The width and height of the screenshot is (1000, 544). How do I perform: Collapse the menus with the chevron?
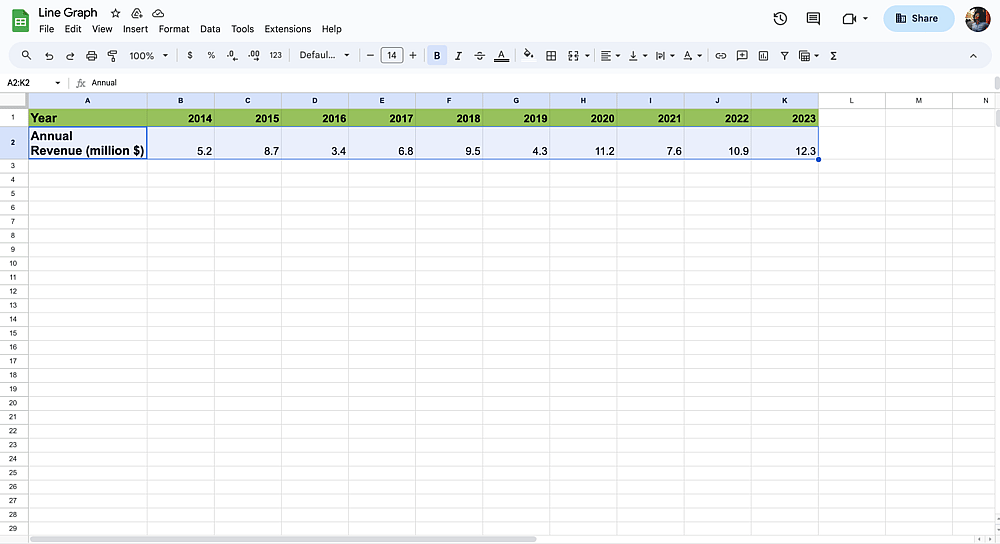(x=973, y=56)
